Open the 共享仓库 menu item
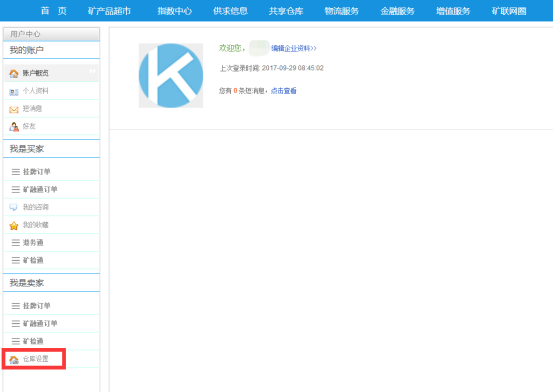The image size is (554, 392). coord(286,11)
